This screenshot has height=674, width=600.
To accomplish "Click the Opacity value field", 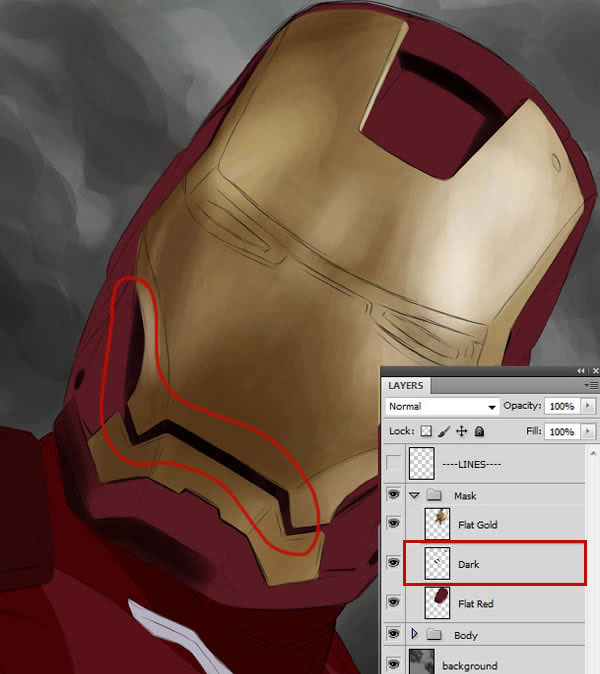I will (x=562, y=406).
